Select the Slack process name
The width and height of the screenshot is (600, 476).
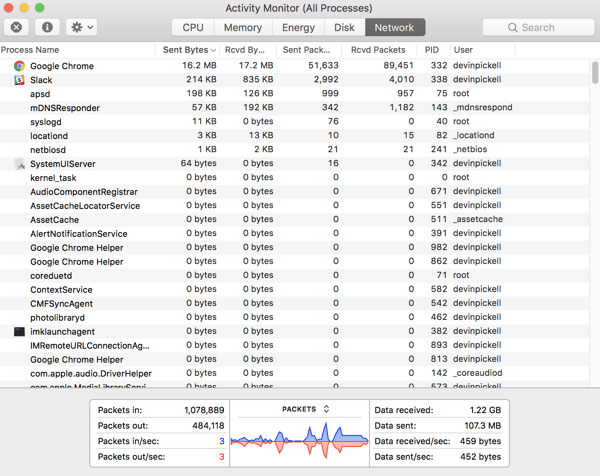(x=41, y=80)
